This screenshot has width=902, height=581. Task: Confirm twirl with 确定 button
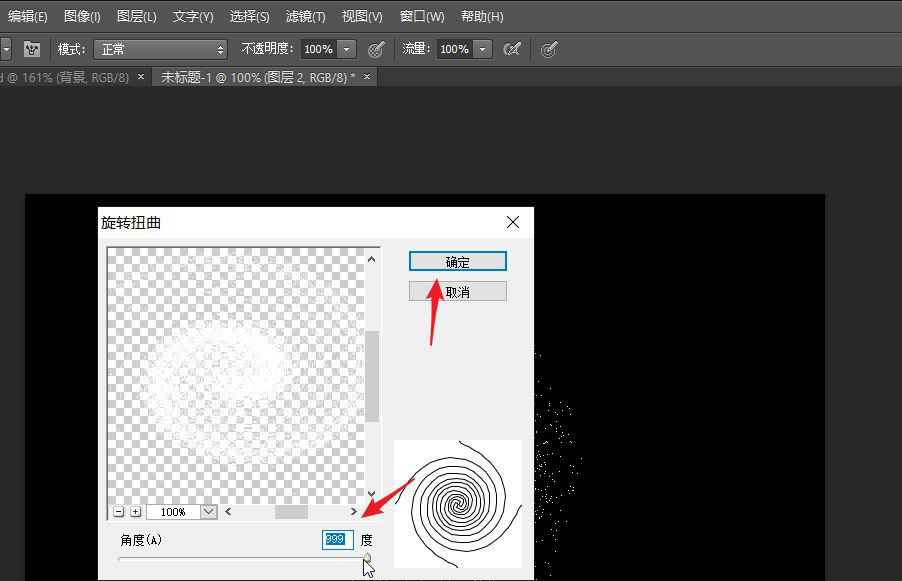[458, 262]
